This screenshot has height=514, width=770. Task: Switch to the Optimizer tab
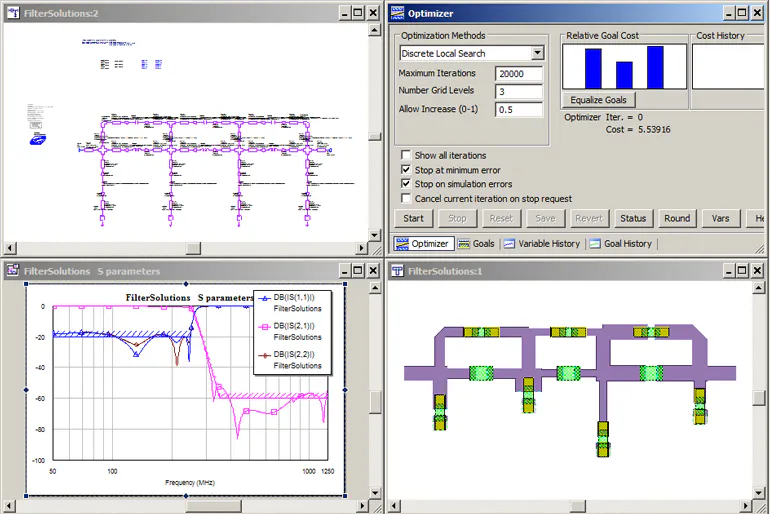(x=423, y=243)
